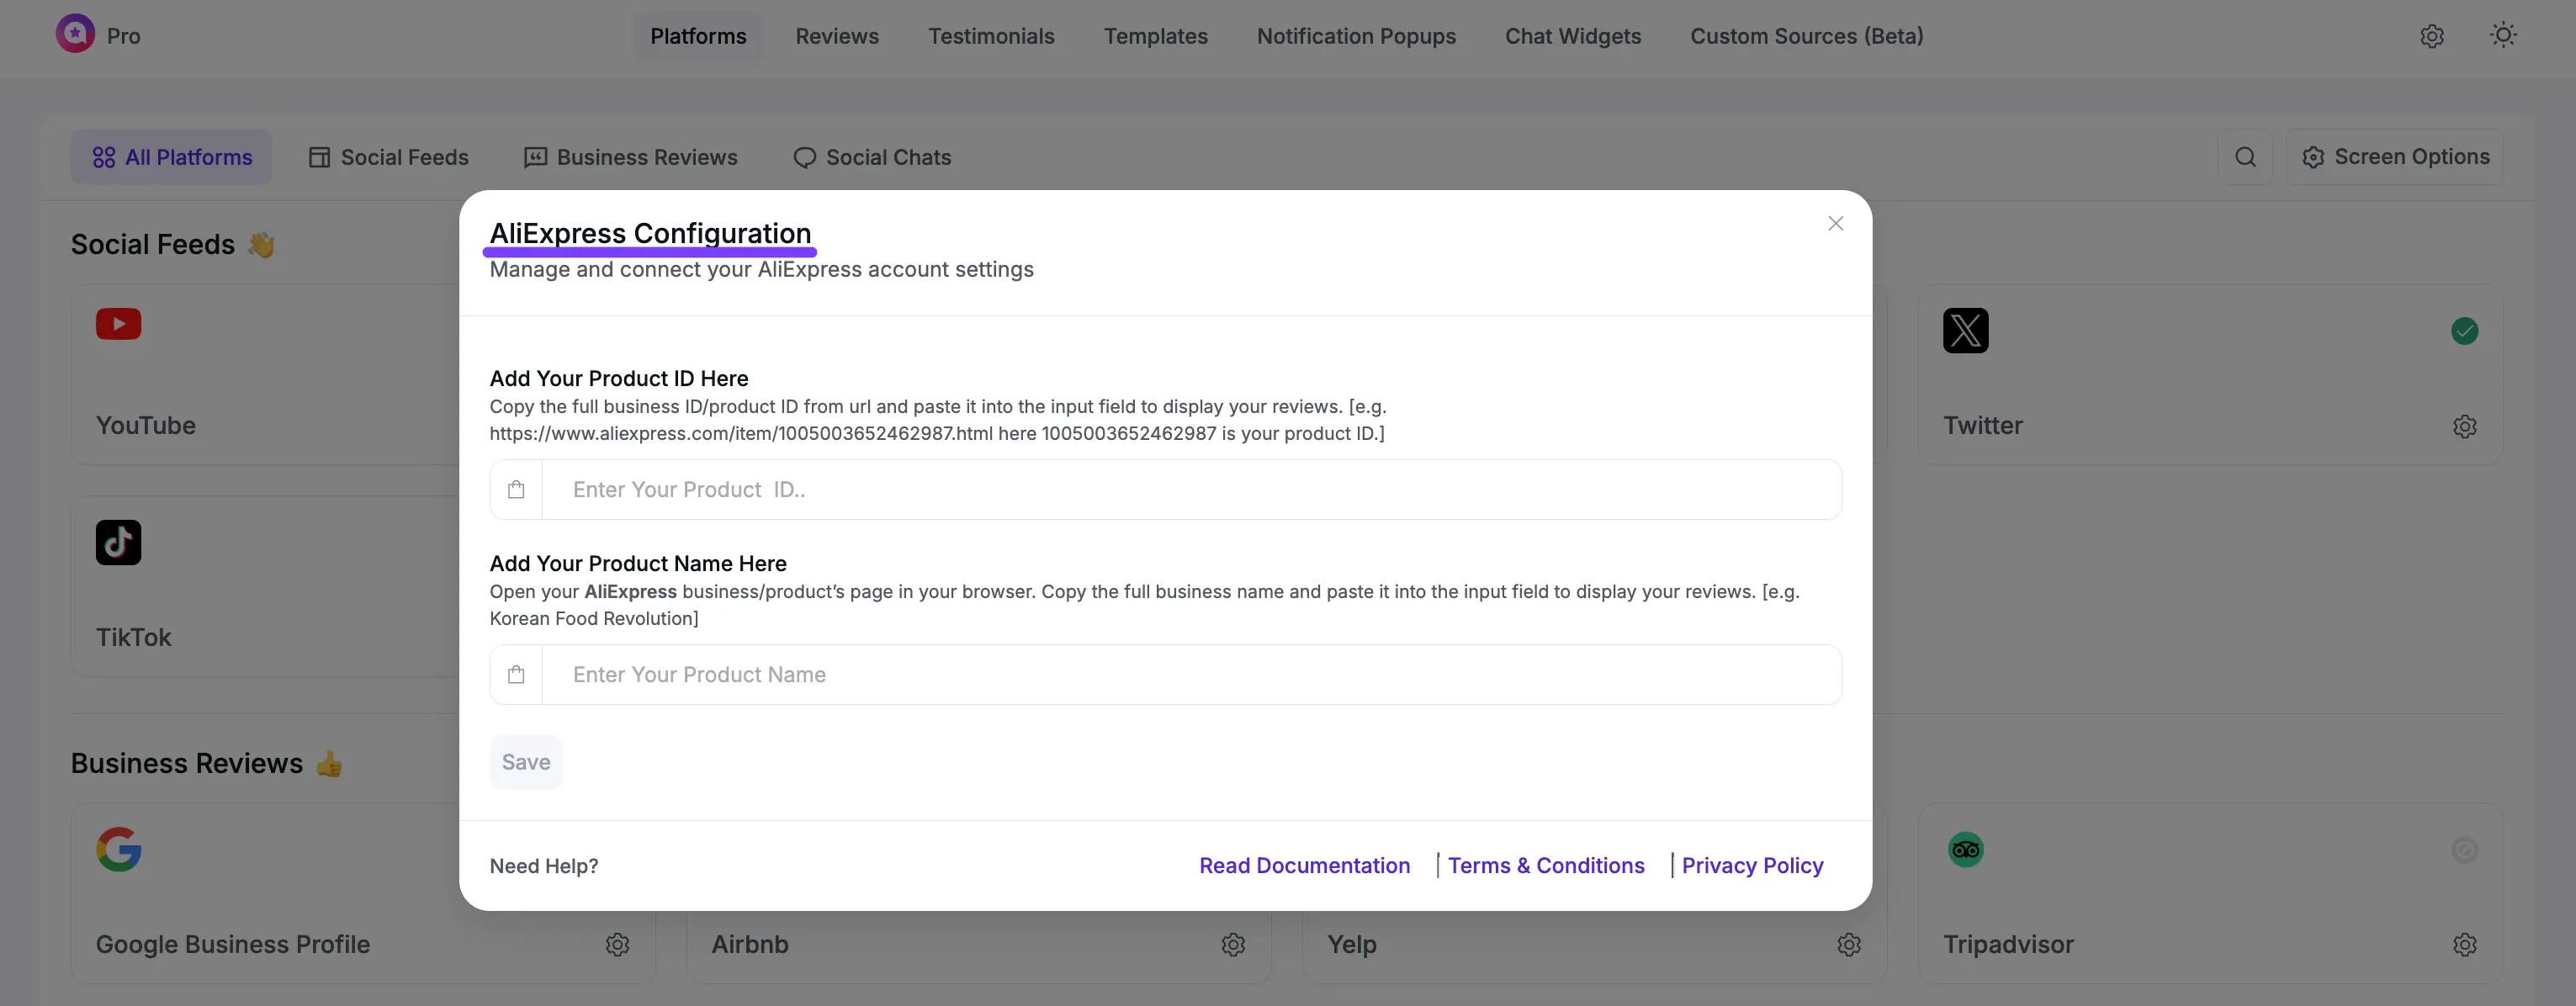Screen dimensions: 2576x1006
Task: Click the YouTube platform icon
Action: click(x=118, y=324)
